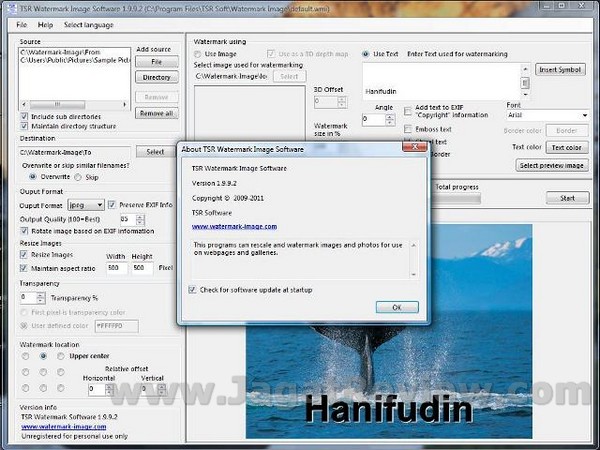Click the Transparency % spinner arrows
This screenshot has height=450, width=600.
coord(40,297)
